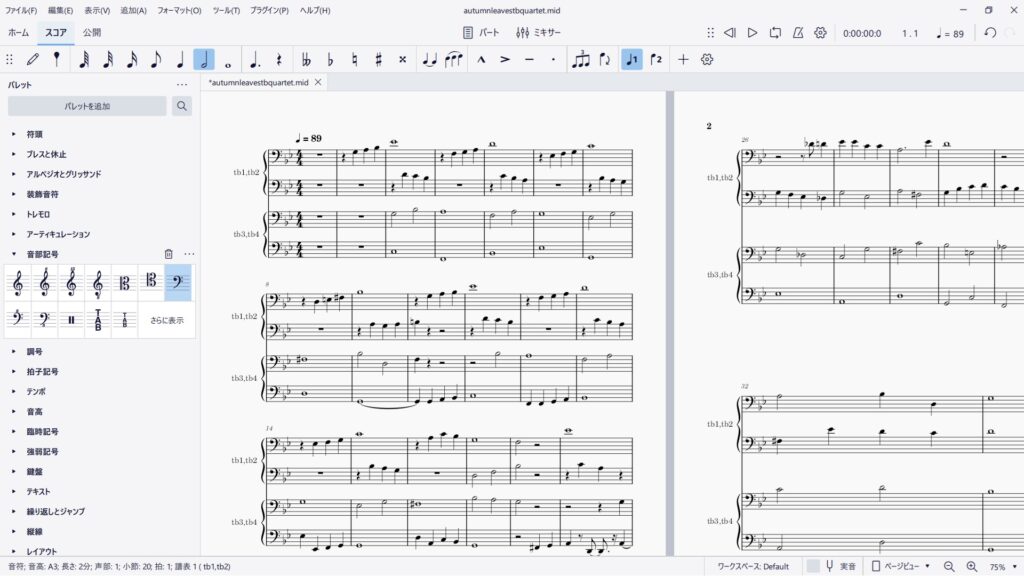Choose the bass clef in the palette
Image resolution: width=1024 pixels, height=576 pixels.
178,283
